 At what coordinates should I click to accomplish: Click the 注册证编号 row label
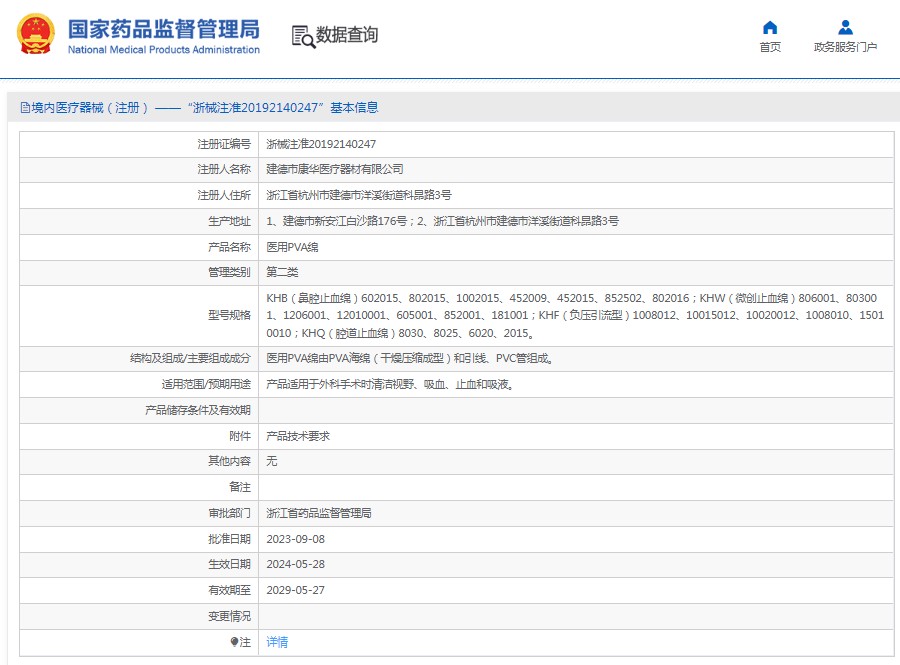click(x=224, y=144)
